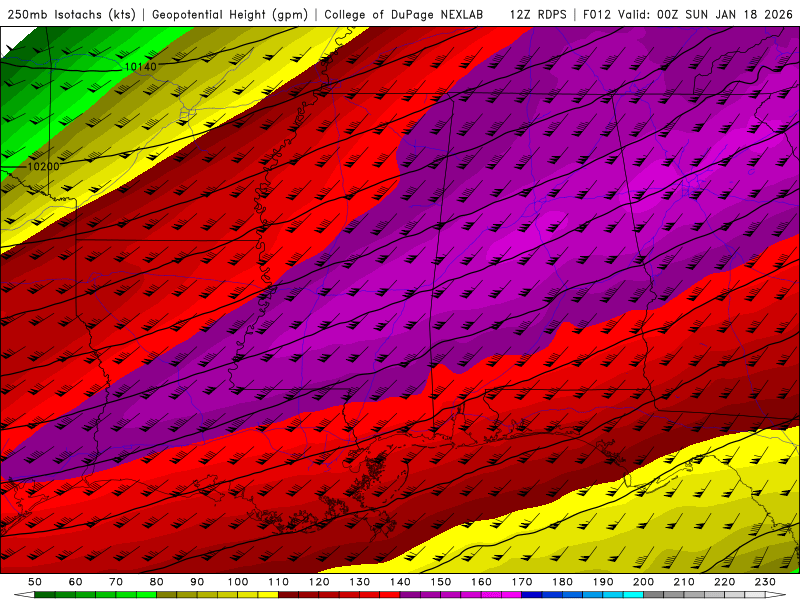Screen dimensions: 800x600
Task: Click the first olive swatch below 80
Action: coord(167,595)
